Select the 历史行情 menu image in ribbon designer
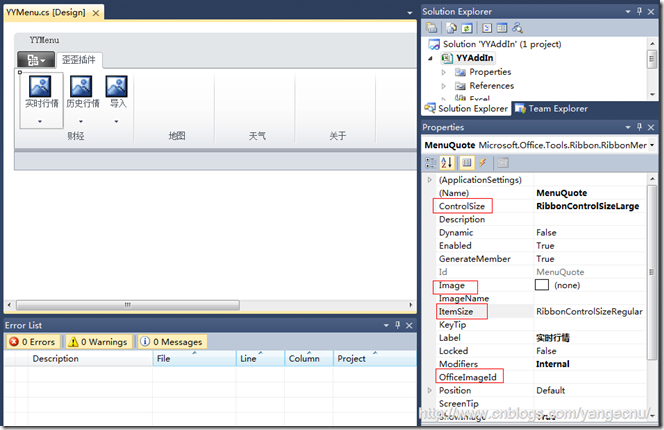 coord(81,86)
